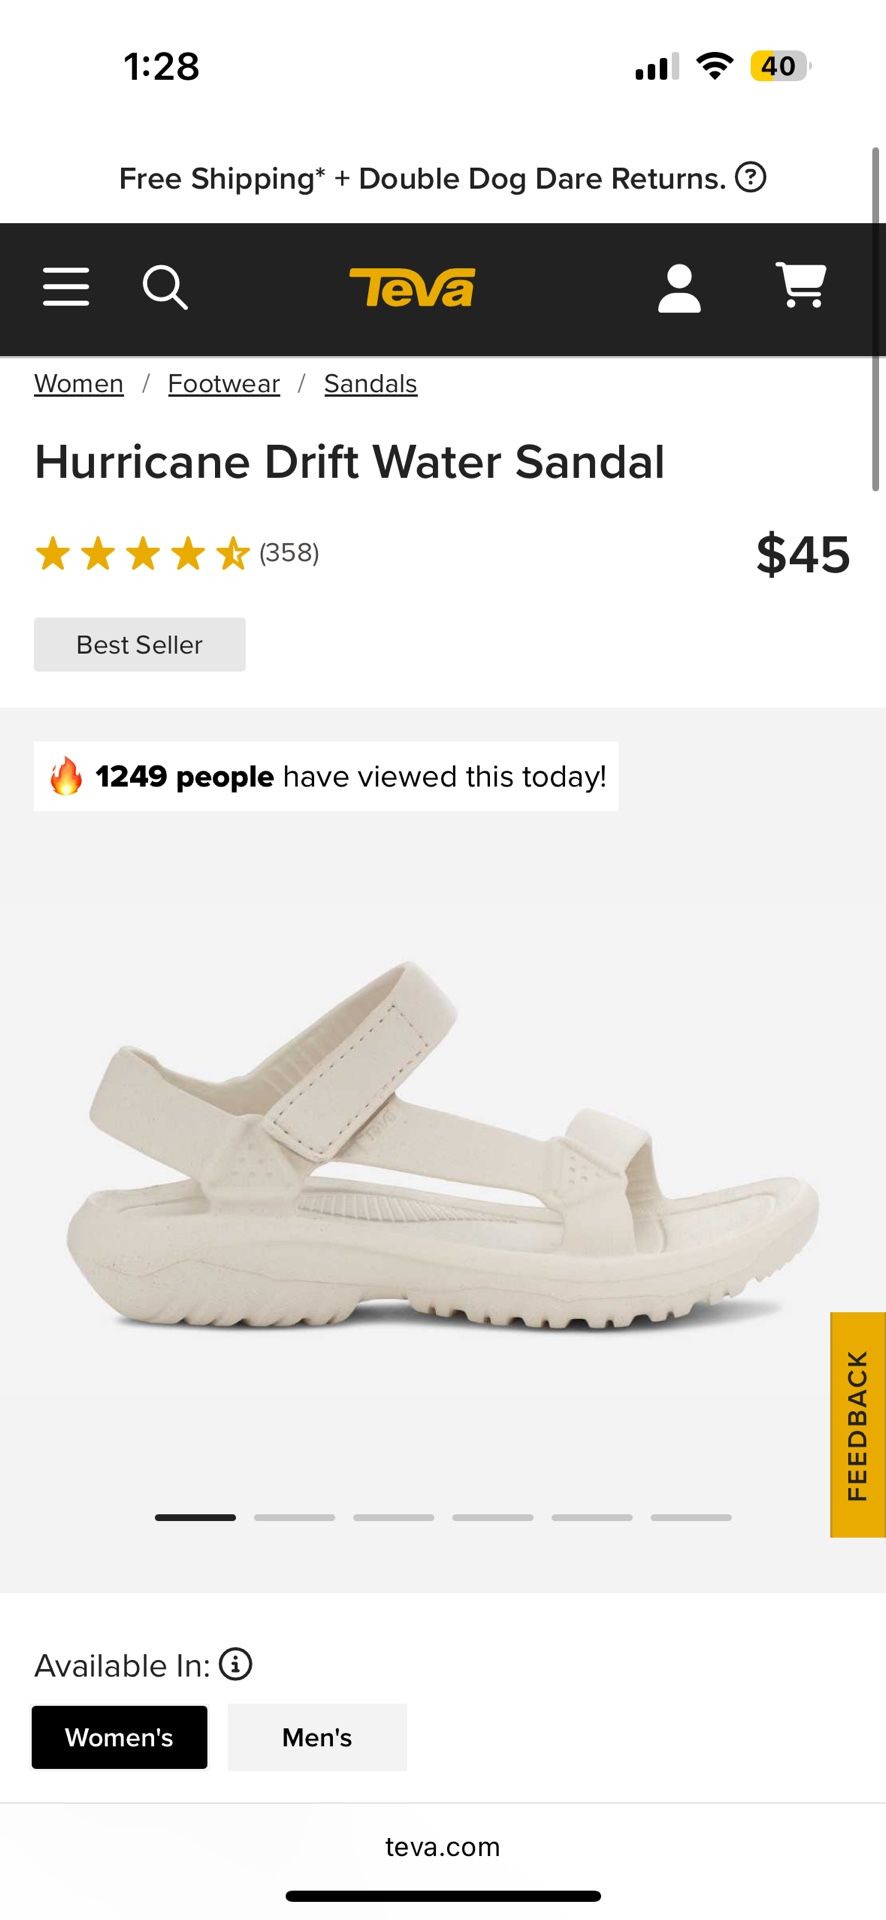Switch to the Men's version
Screen dimensions: 886x1920
tap(317, 1737)
